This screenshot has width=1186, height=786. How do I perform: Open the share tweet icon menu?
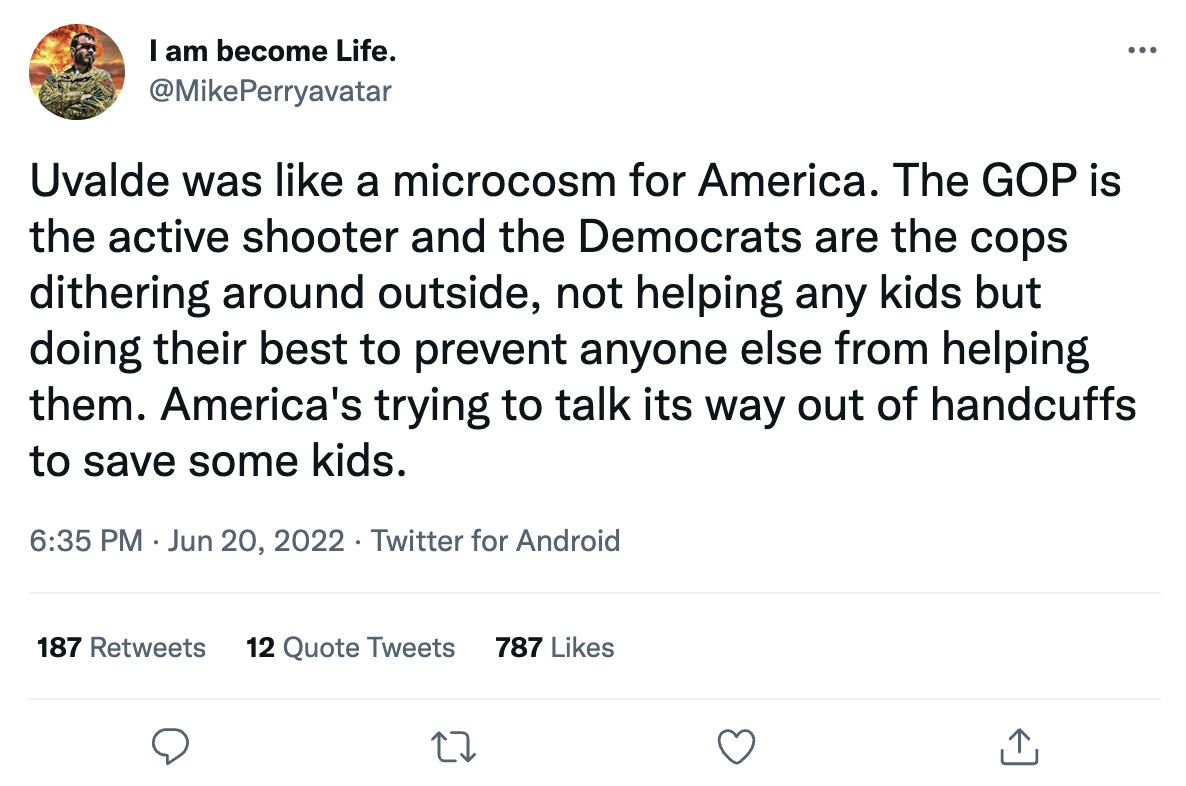click(x=1020, y=745)
